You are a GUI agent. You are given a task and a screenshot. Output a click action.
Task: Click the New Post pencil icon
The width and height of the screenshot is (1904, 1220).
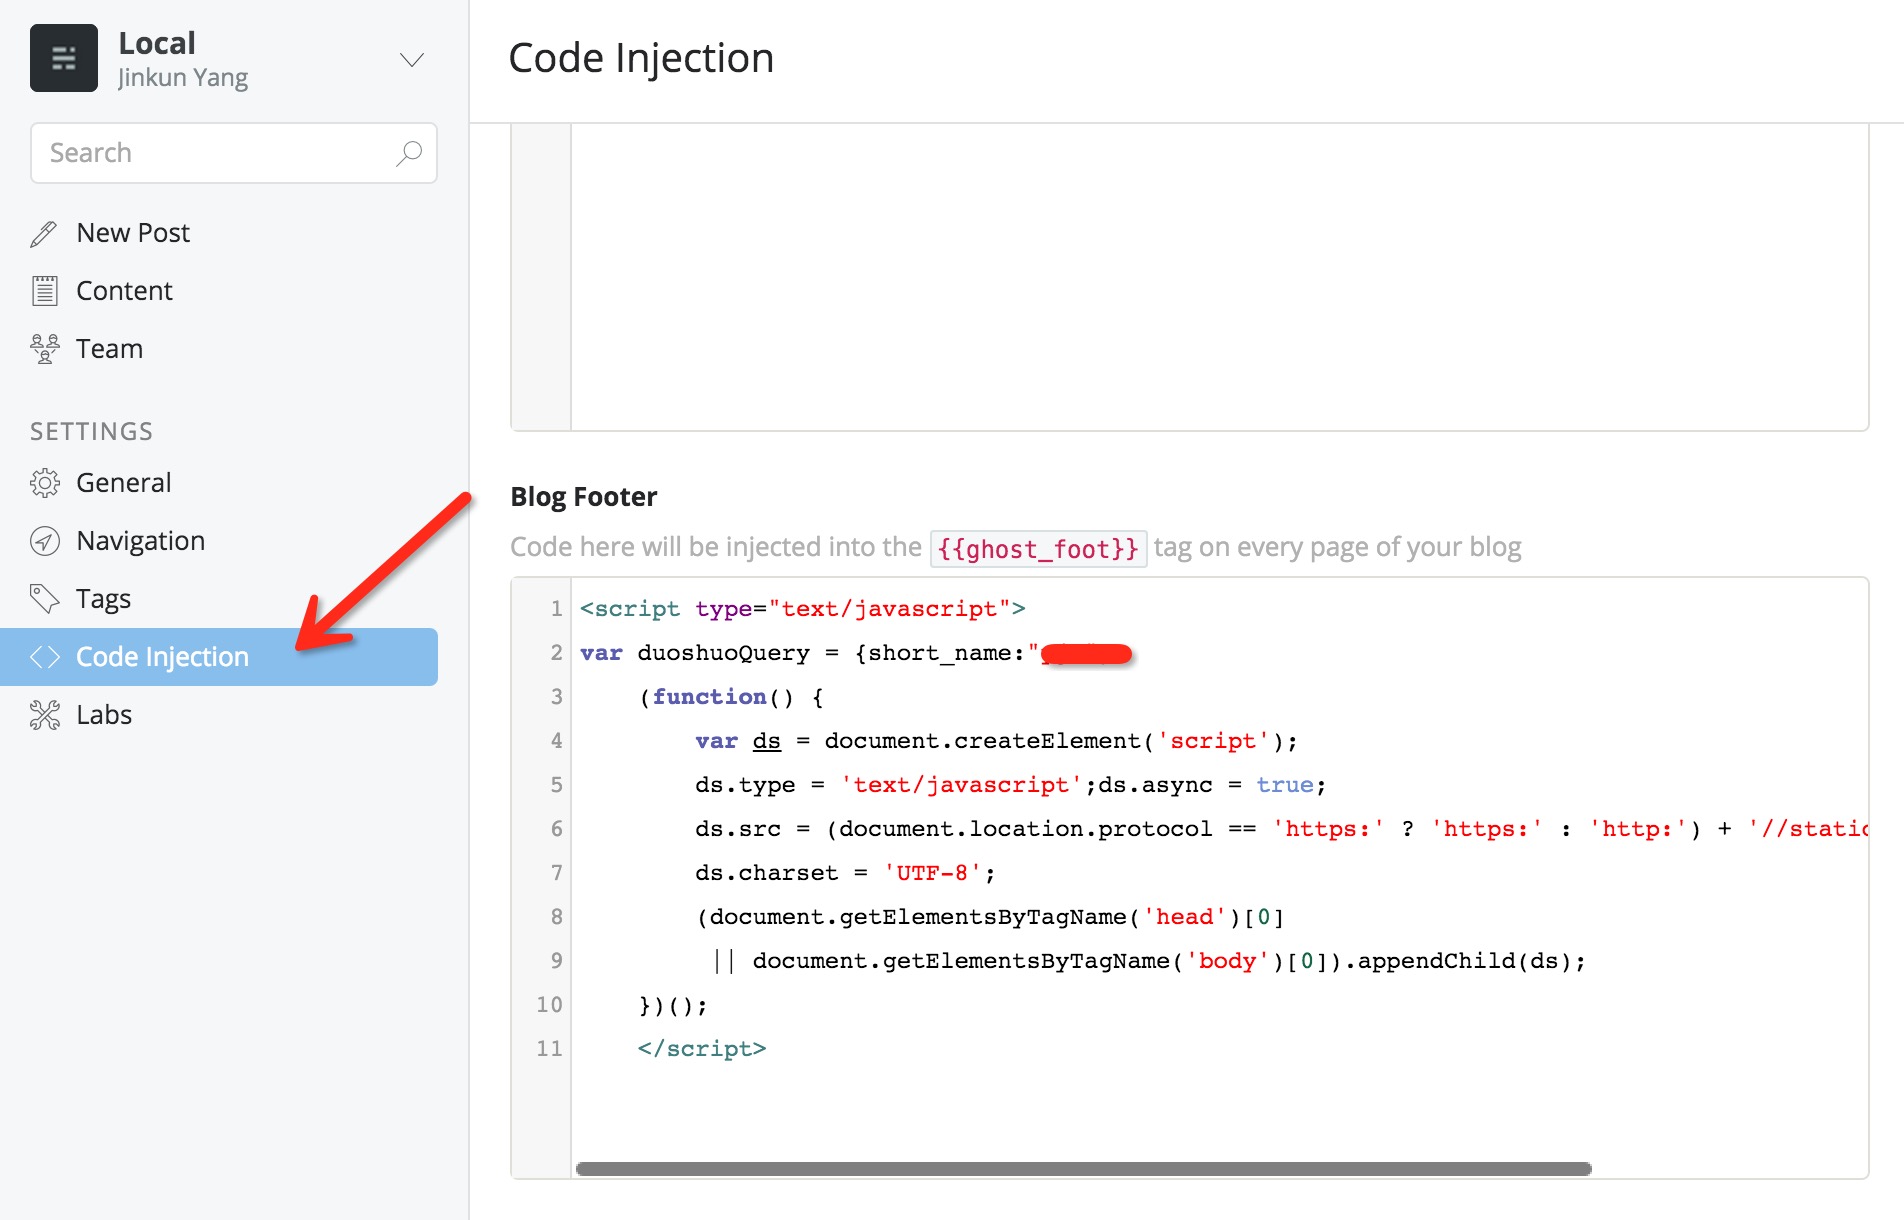tap(44, 234)
